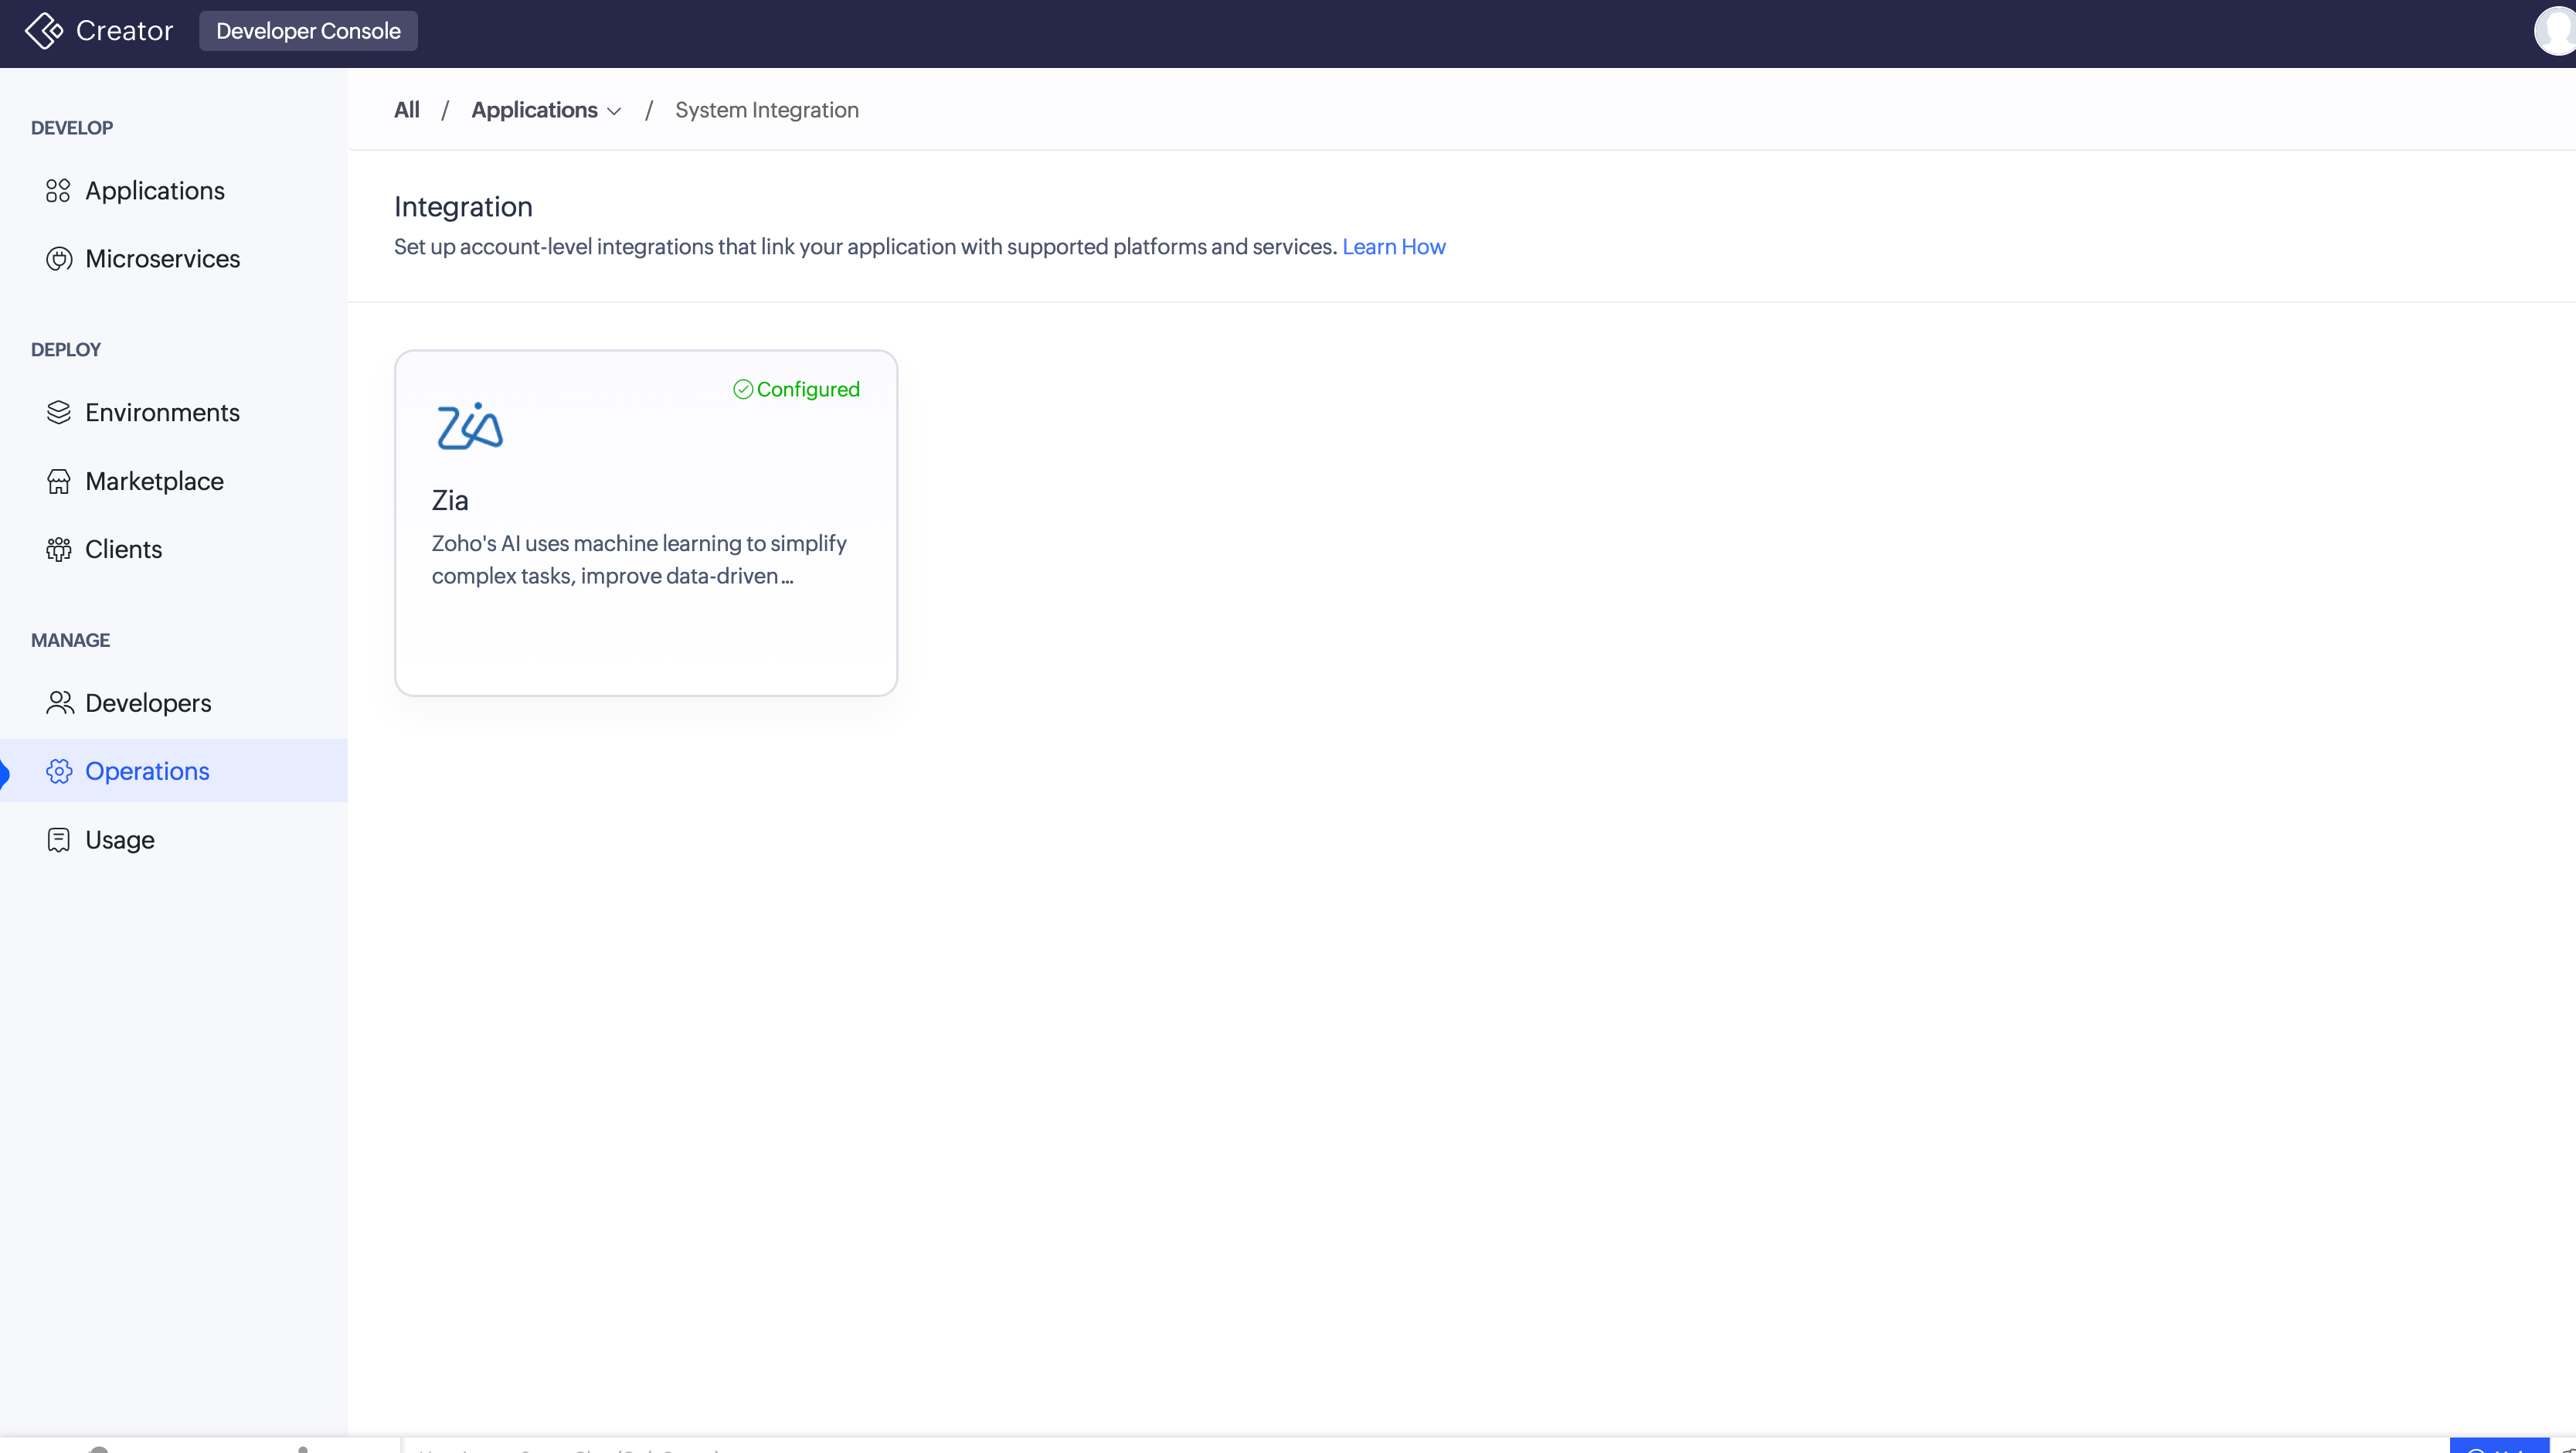Click the Microservices sidebar icon
This screenshot has width=2576, height=1453.
tap(59, 259)
